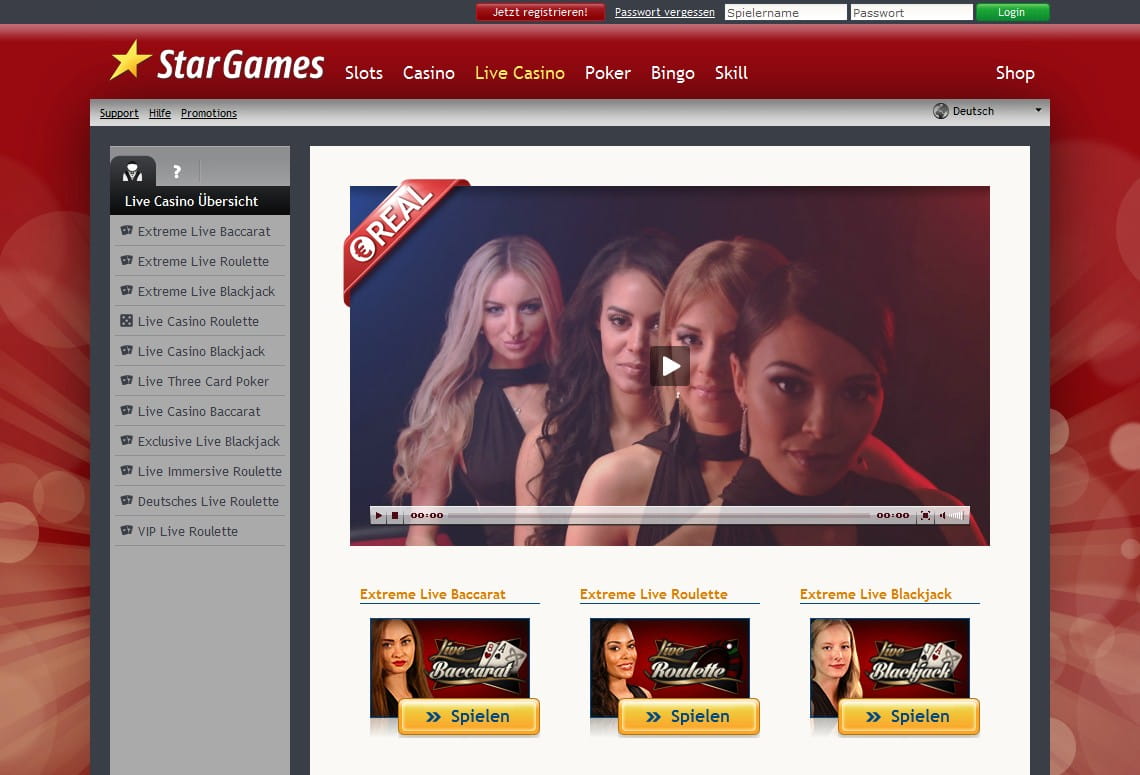Open the Skill games menu
The width and height of the screenshot is (1140, 775).
coord(731,73)
